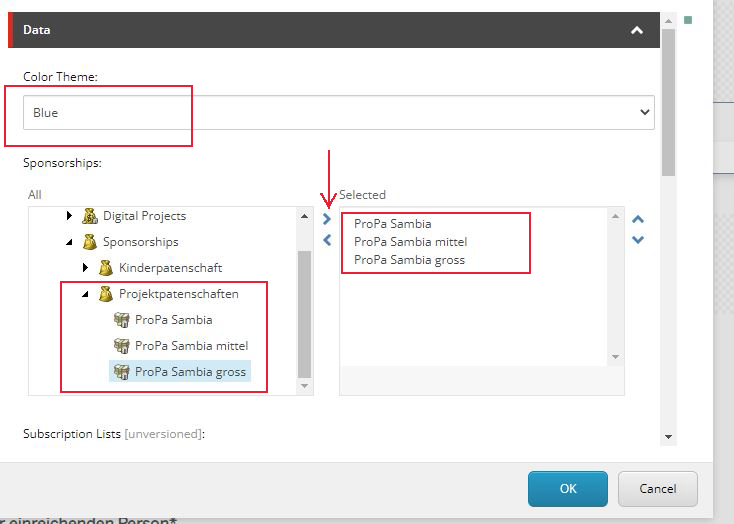
Task: Remove item from Selected with left arrow
Action: click(327, 240)
